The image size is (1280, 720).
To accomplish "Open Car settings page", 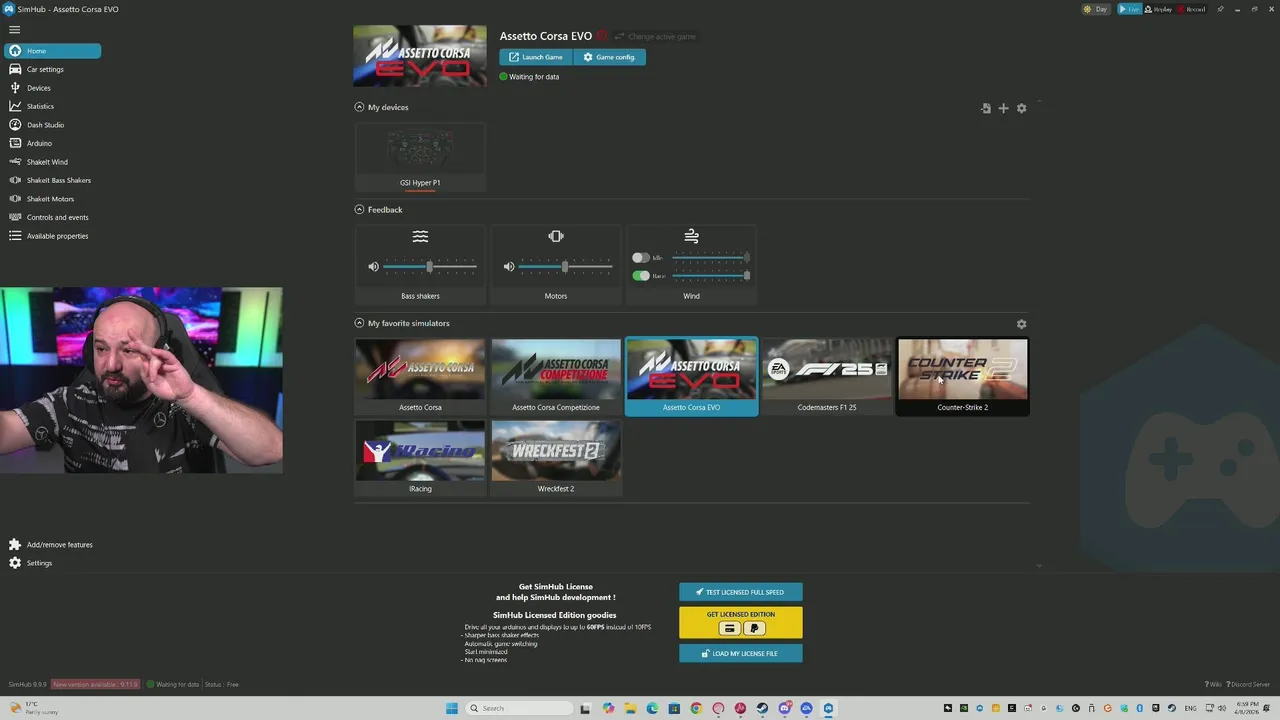I will [x=45, y=69].
